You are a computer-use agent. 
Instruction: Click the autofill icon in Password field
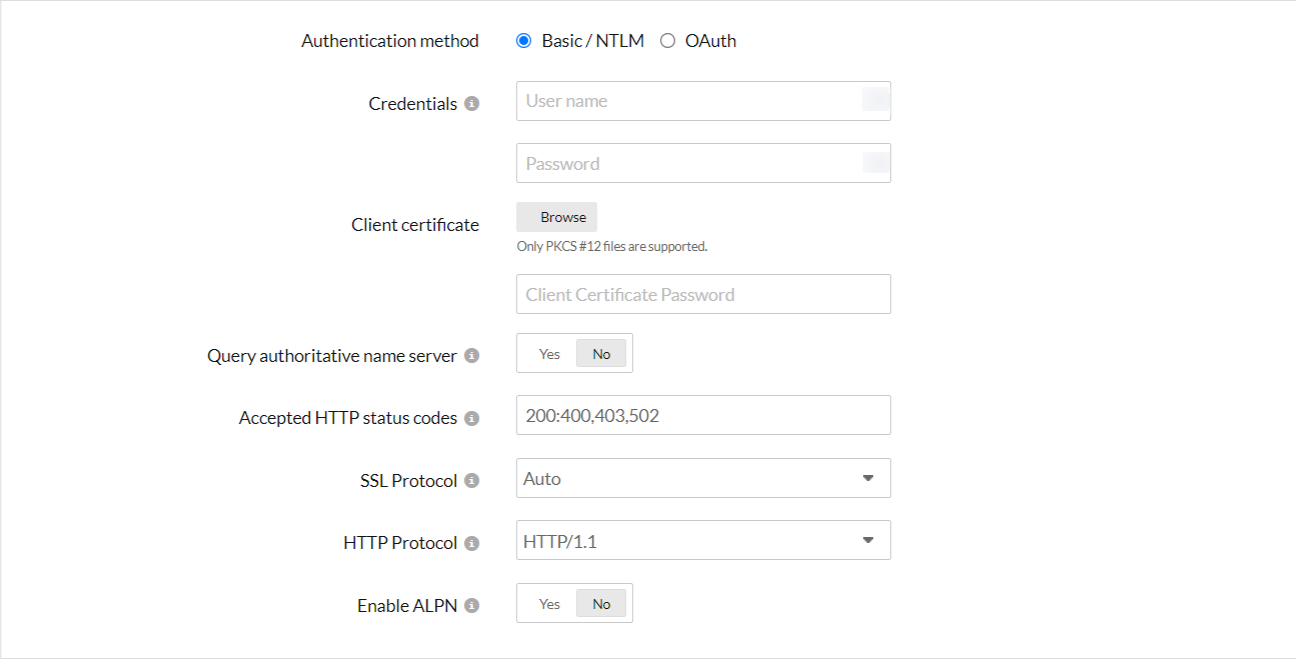coord(875,163)
